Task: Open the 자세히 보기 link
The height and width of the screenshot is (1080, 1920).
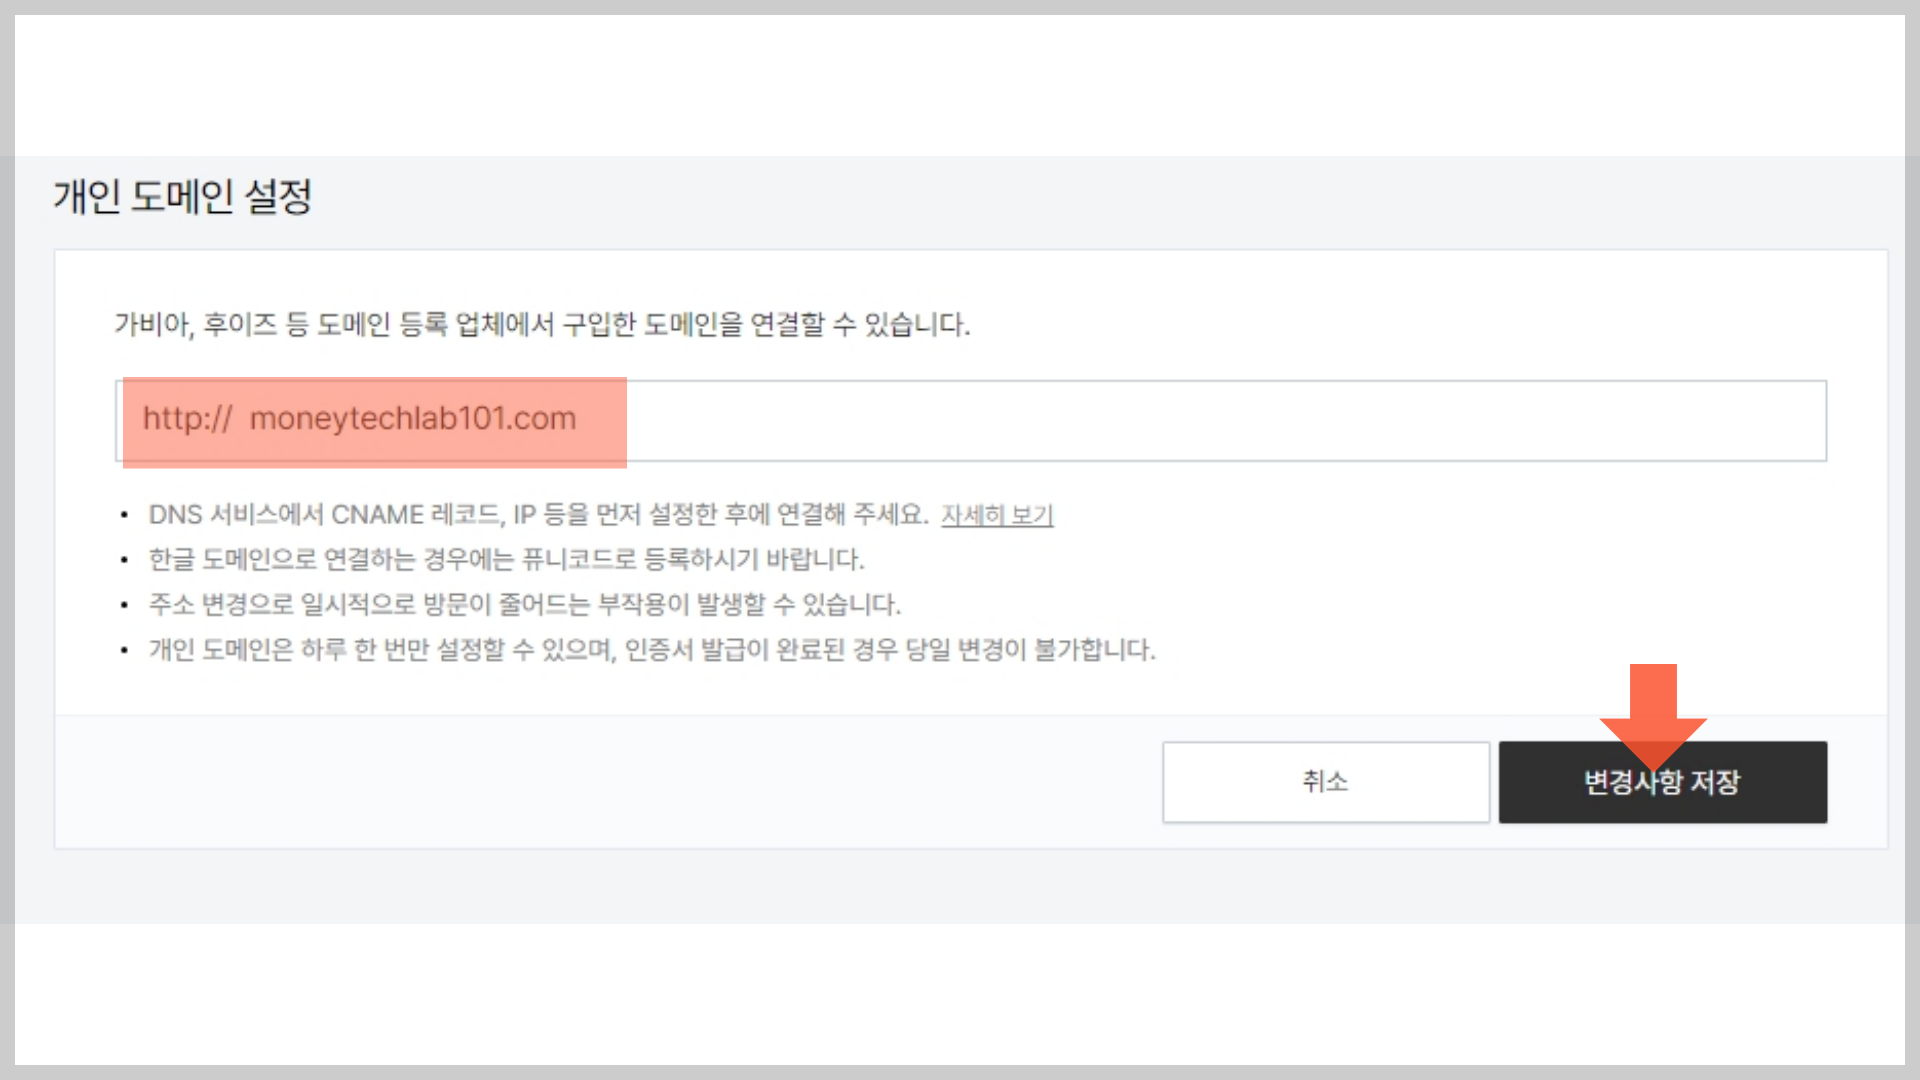Action: coord(996,515)
